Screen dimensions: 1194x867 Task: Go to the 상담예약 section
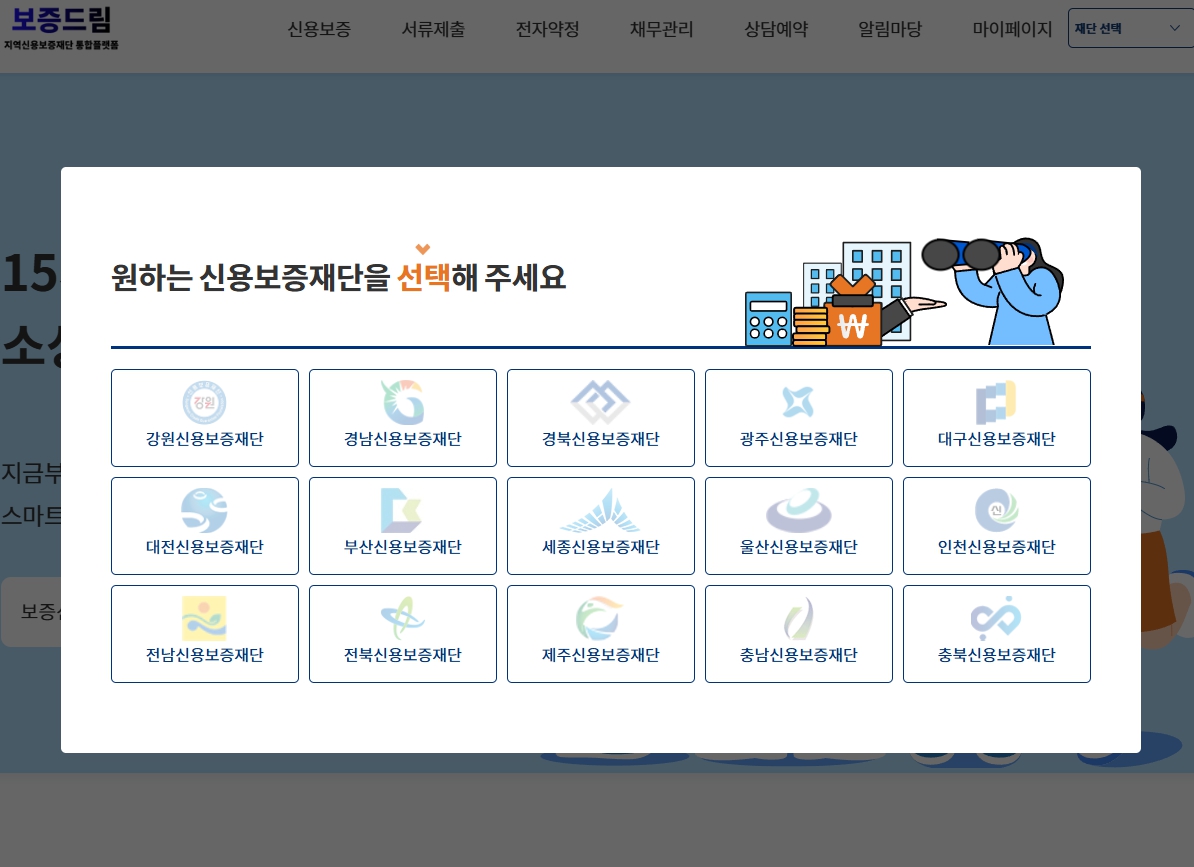tap(775, 29)
